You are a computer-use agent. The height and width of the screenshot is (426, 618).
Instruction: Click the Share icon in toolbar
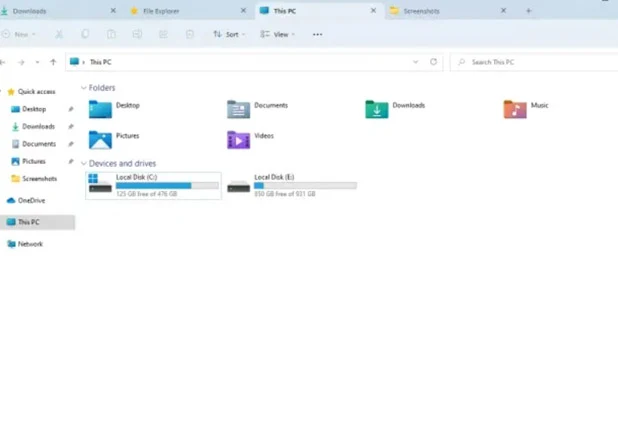[x=163, y=34]
